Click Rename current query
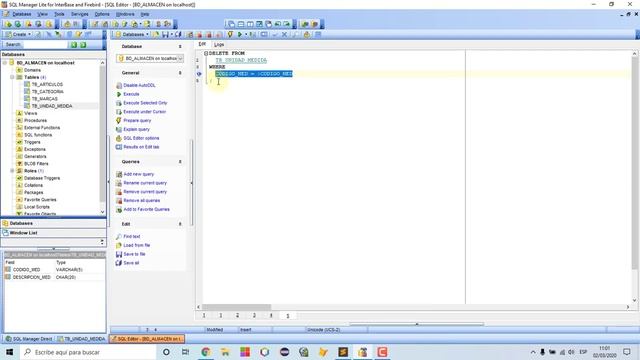This screenshot has width=640, height=360. click(x=145, y=183)
